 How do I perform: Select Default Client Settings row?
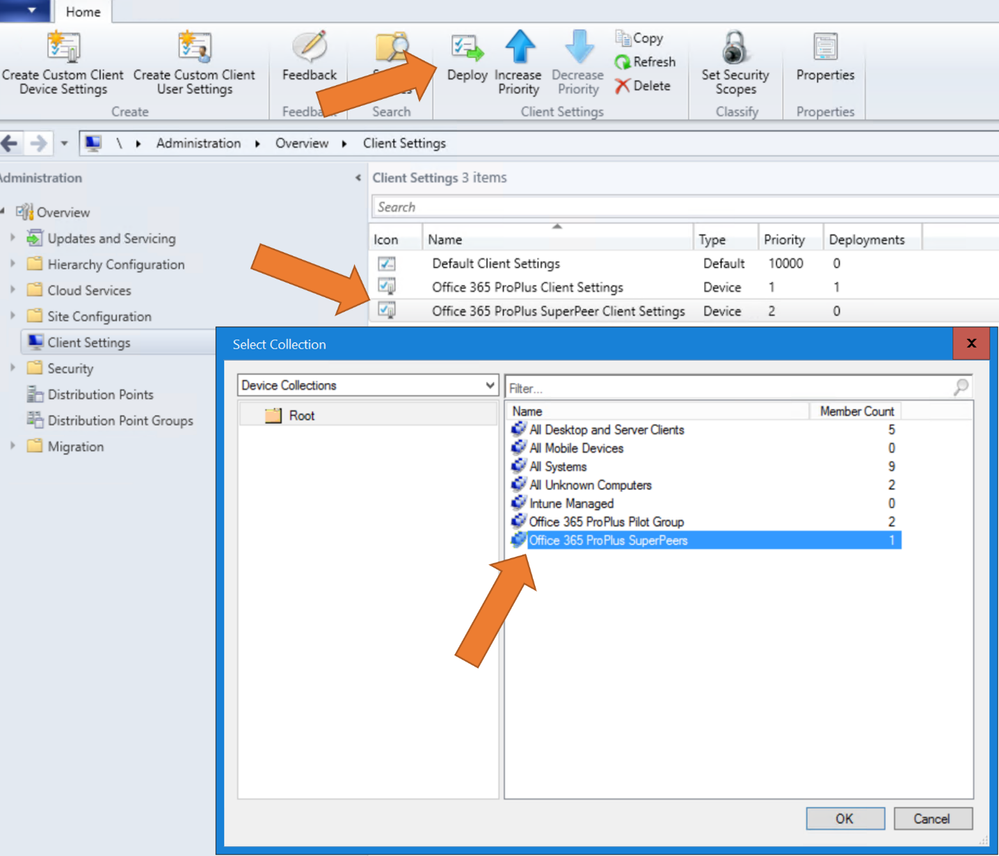point(683,264)
